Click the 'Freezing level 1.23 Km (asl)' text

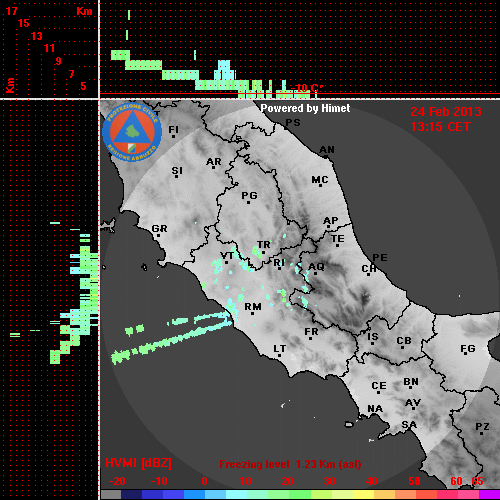click(290, 464)
